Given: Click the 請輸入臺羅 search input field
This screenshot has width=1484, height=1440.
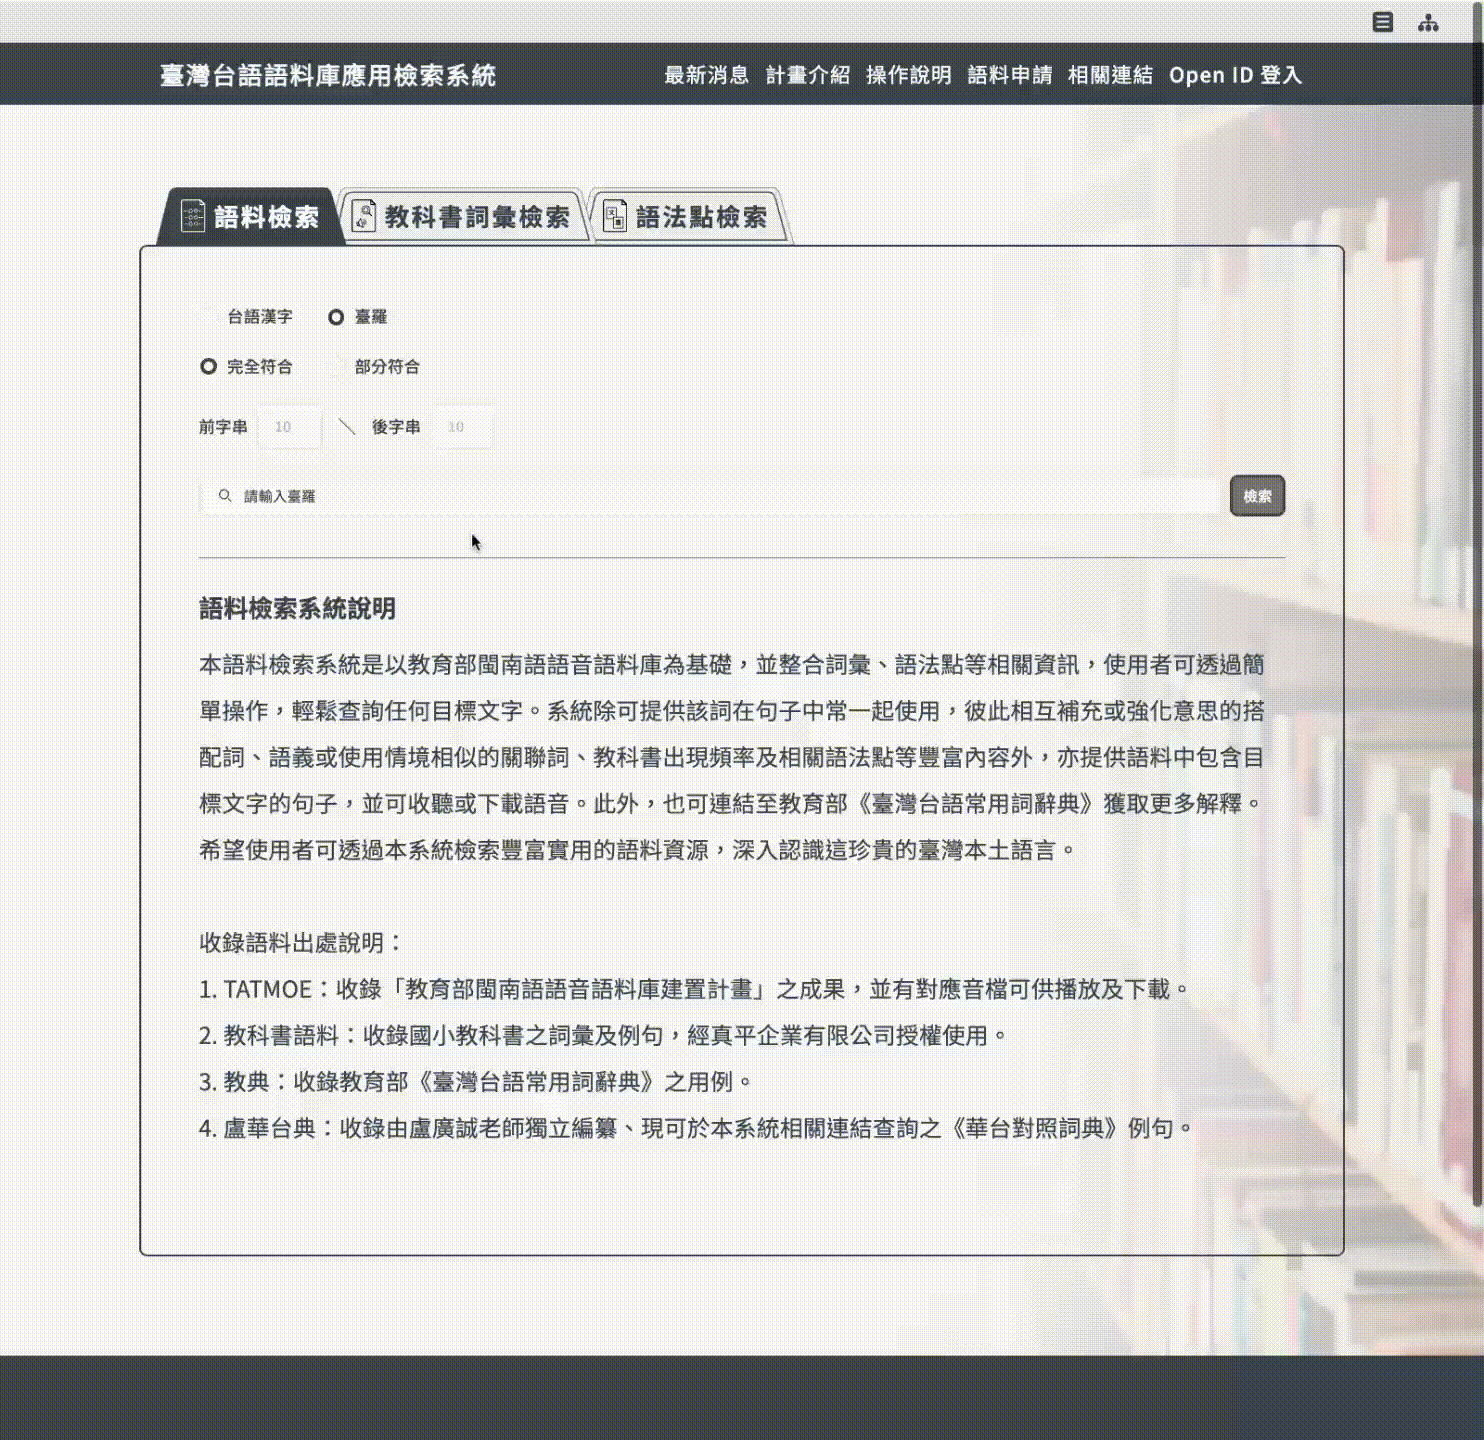Looking at the screenshot, I should (720, 496).
